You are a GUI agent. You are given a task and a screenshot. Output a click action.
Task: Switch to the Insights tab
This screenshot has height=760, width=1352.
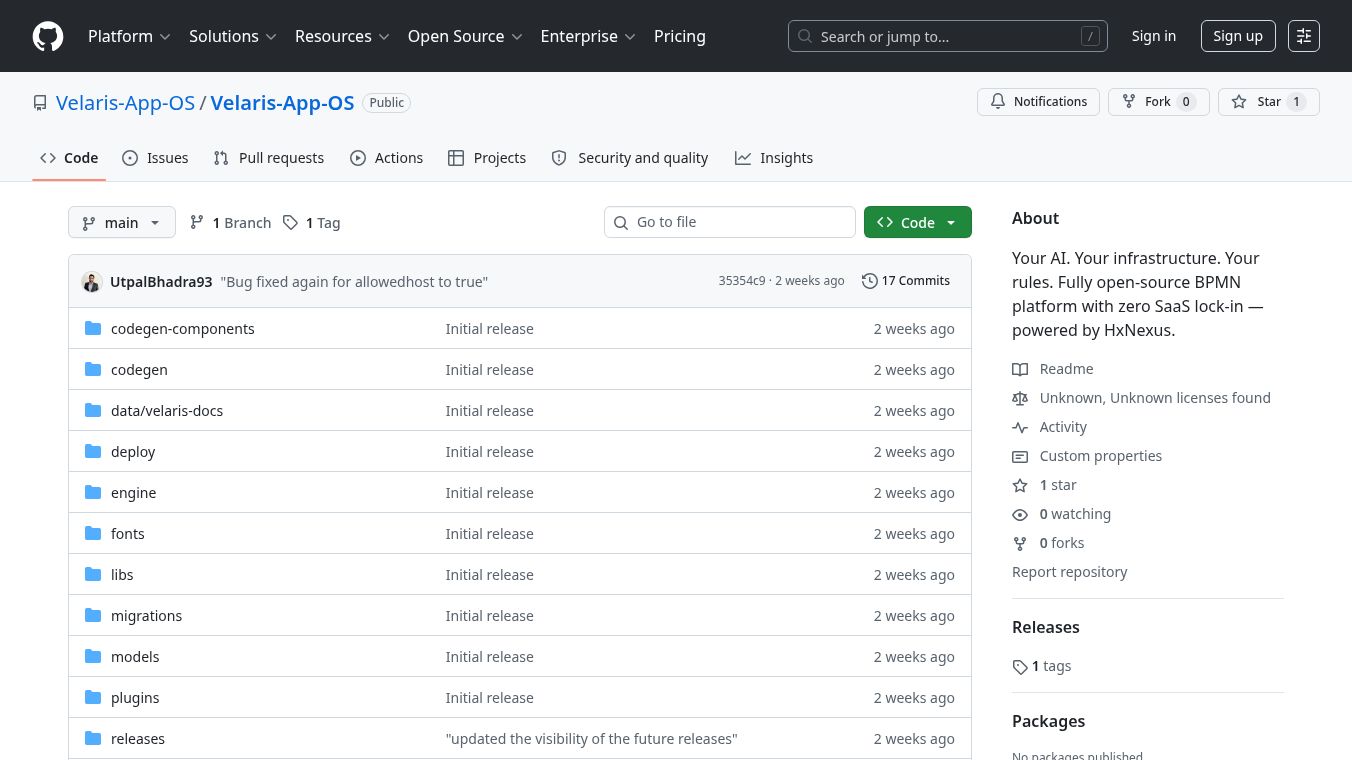click(774, 158)
